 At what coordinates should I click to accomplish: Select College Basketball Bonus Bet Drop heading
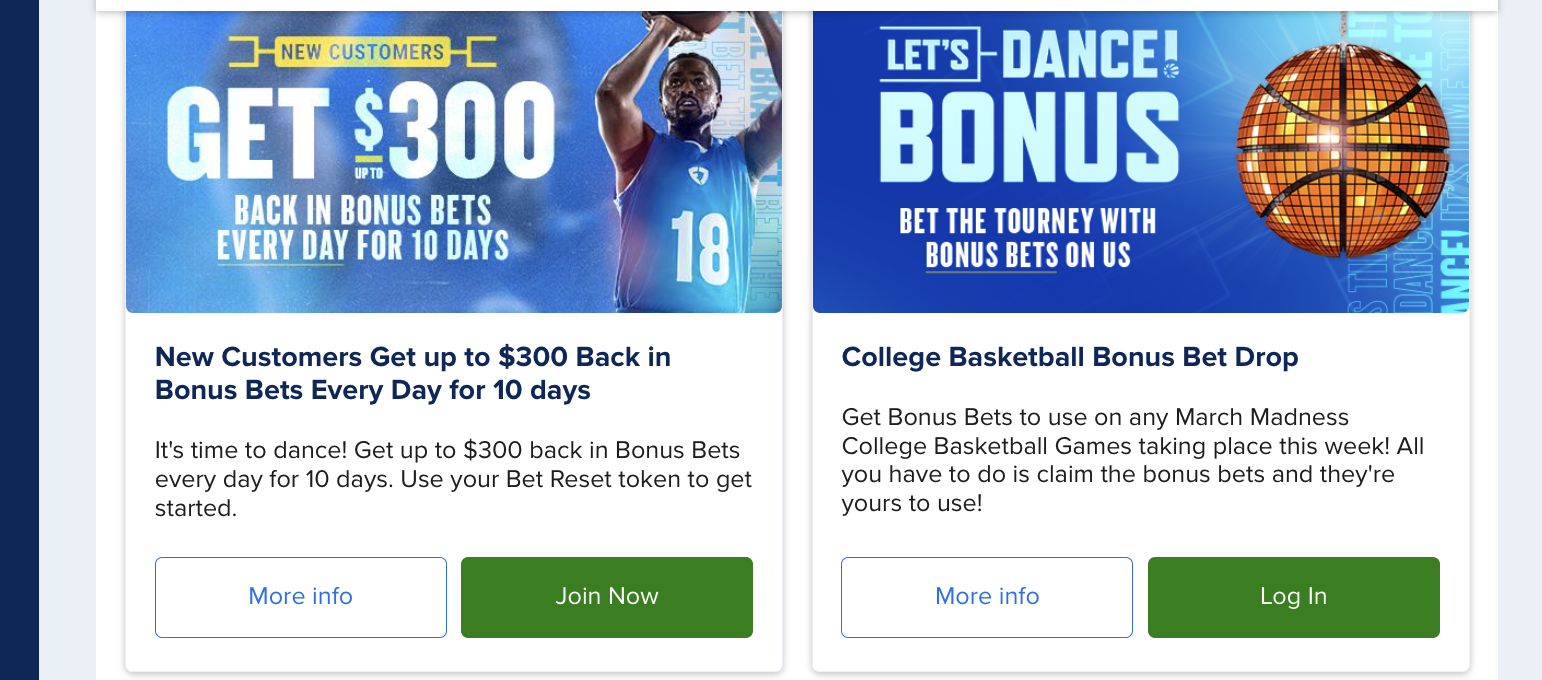(x=1069, y=357)
